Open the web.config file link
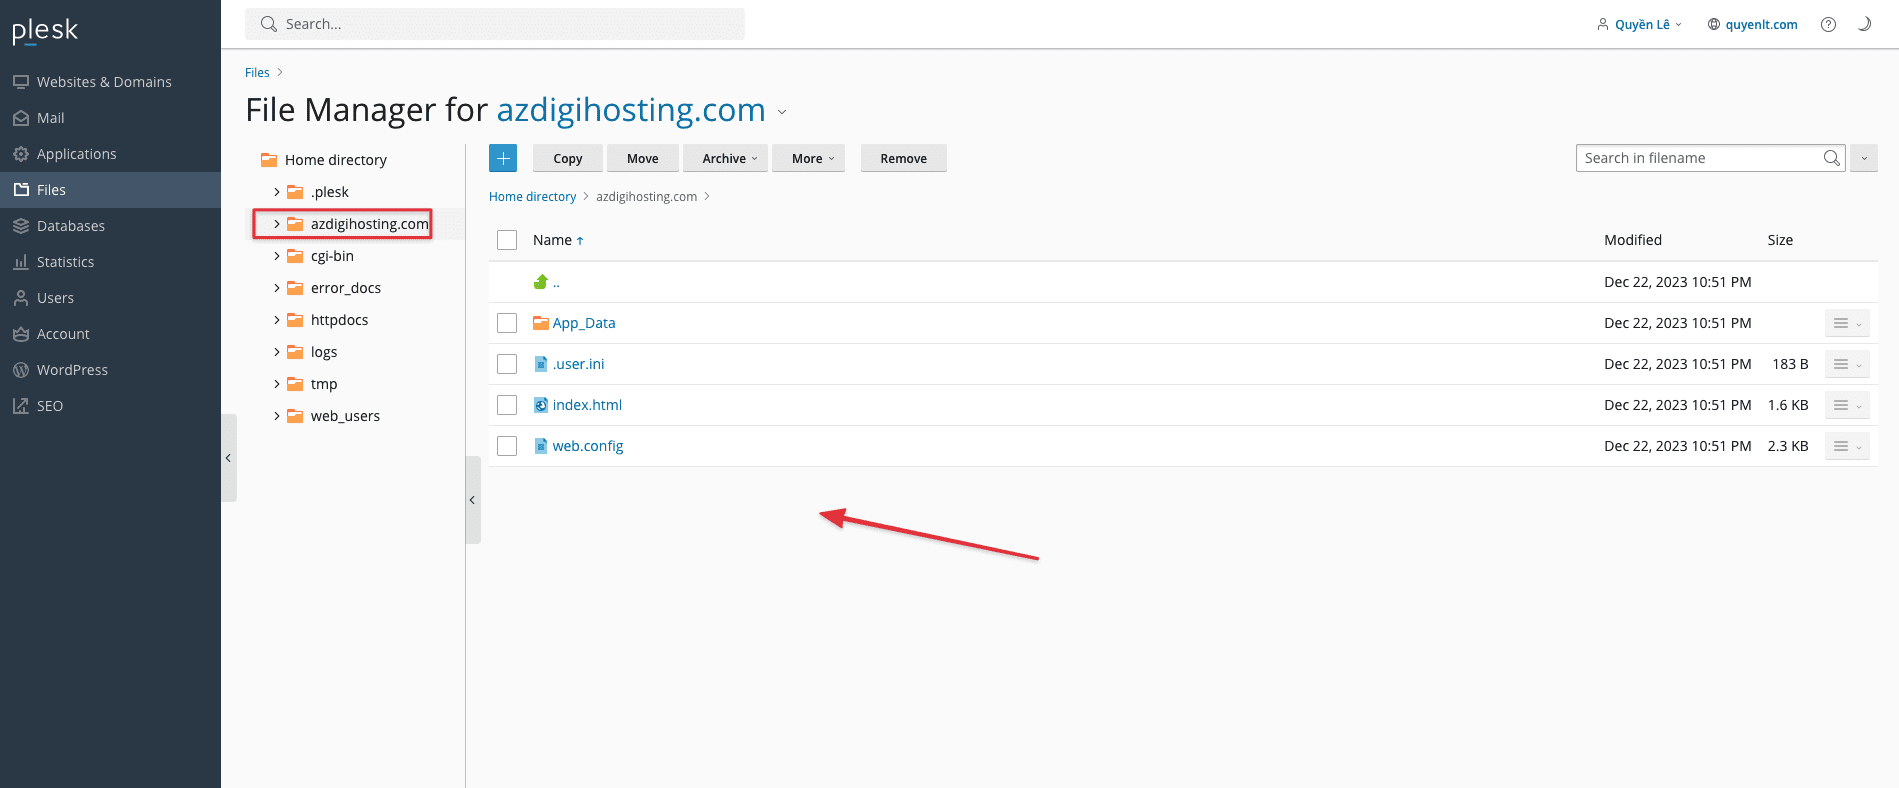This screenshot has height=788, width=1899. (x=588, y=446)
